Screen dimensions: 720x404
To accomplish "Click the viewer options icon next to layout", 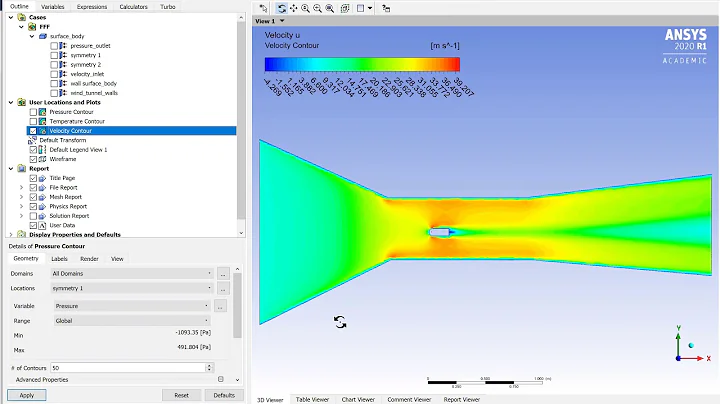I will (386, 8).
